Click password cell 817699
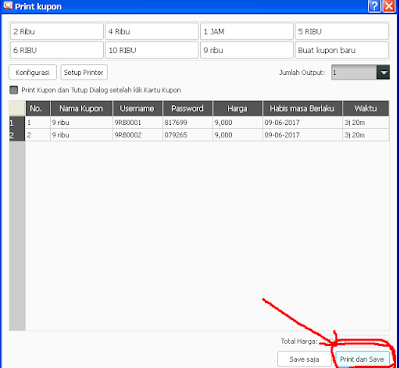The image size is (400, 368). pyautogui.click(x=187, y=123)
